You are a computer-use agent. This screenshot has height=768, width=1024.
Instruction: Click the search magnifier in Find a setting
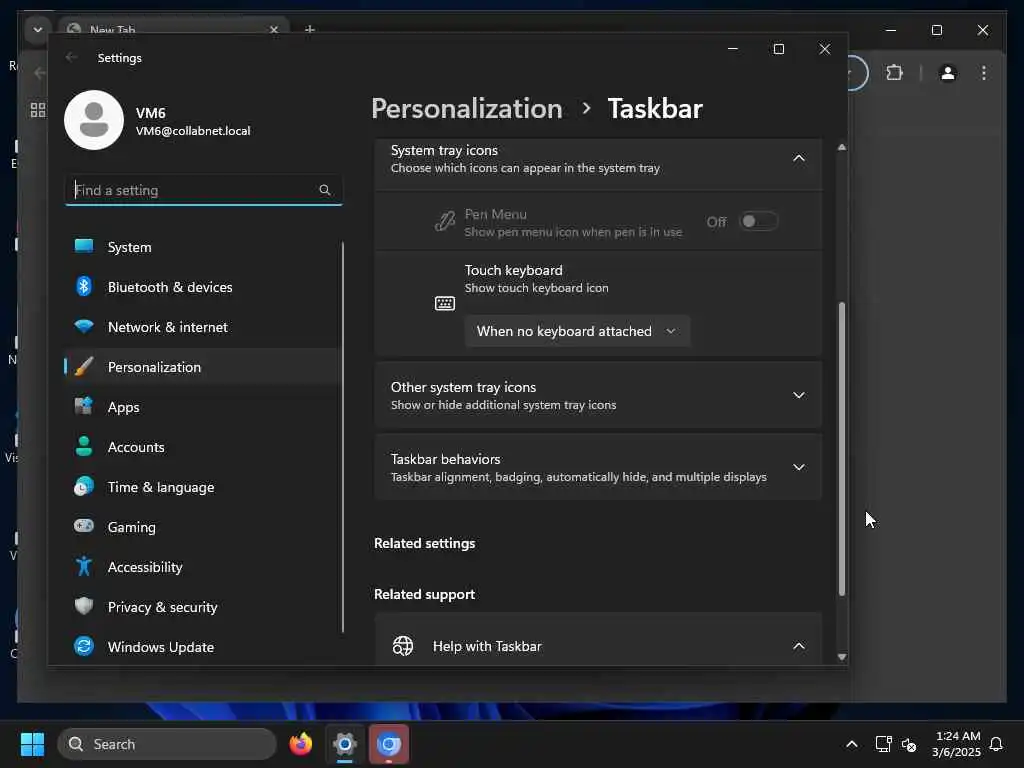click(325, 190)
